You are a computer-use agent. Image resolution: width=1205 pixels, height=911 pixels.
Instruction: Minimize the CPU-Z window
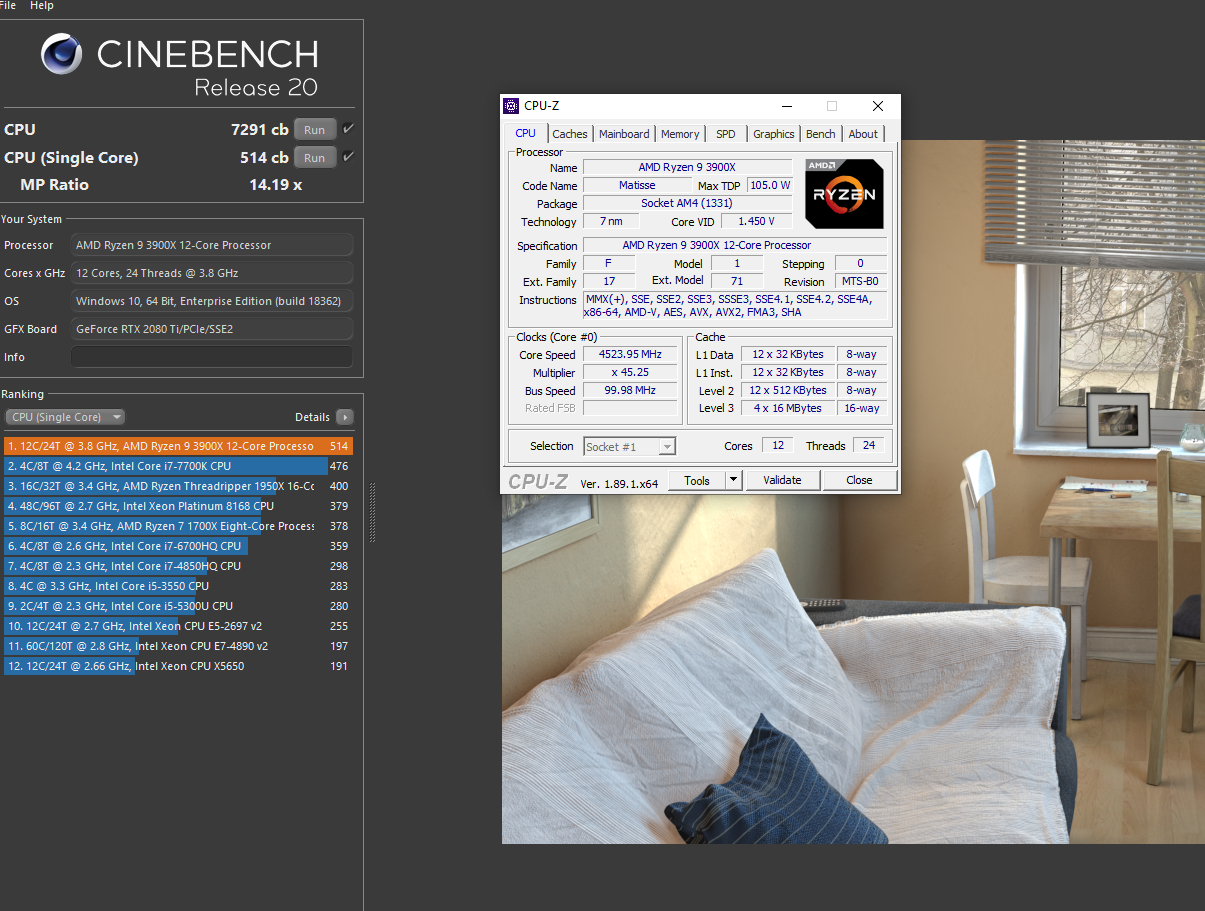785,106
